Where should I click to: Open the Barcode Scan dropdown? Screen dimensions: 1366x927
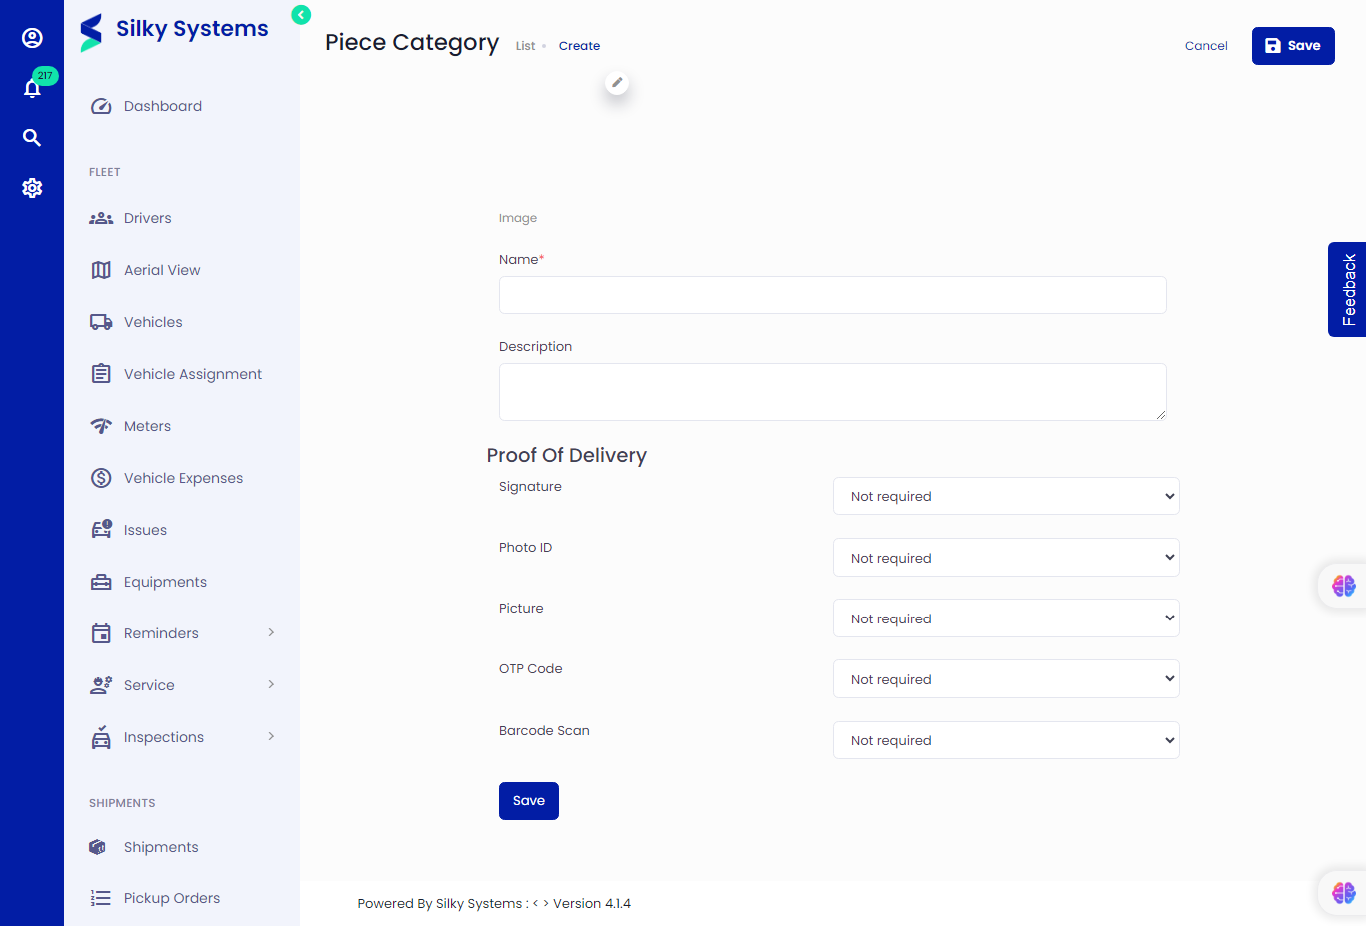(x=1006, y=739)
